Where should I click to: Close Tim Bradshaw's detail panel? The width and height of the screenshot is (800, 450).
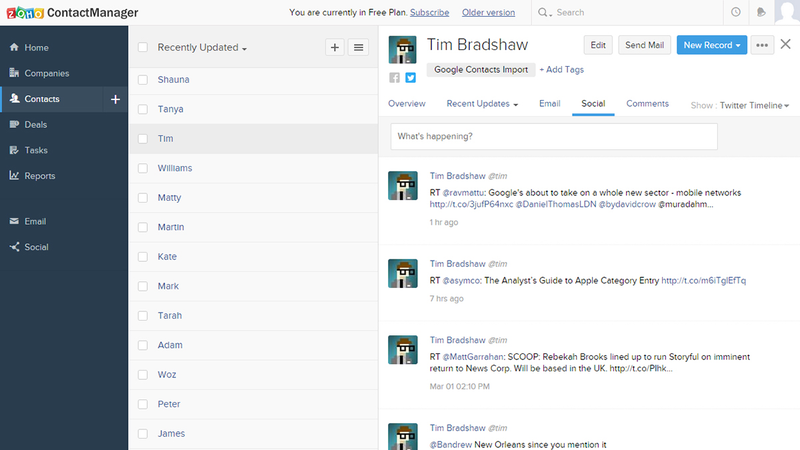[786, 44]
